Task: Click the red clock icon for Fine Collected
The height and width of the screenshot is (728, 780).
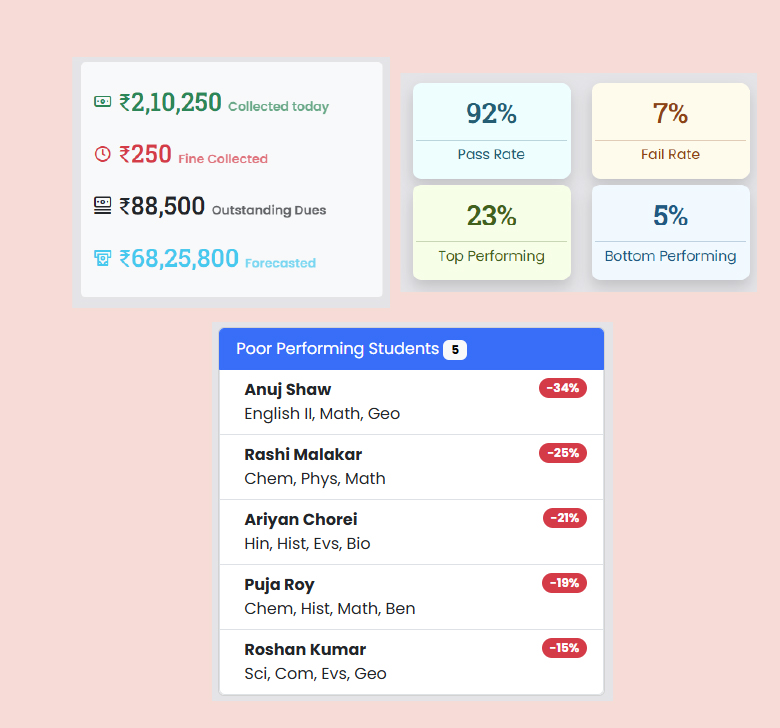Action: click(102, 154)
